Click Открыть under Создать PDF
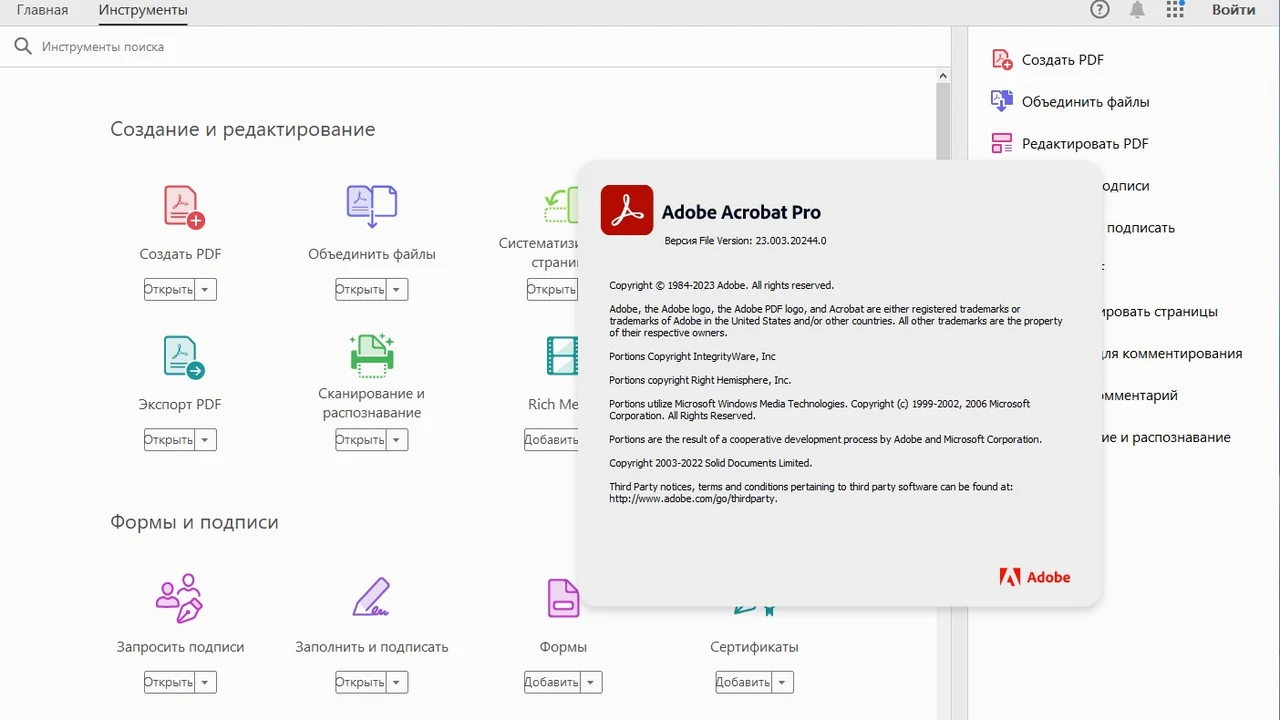Image resolution: width=1280 pixels, height=720 pixels. click(x=169, y=290)
